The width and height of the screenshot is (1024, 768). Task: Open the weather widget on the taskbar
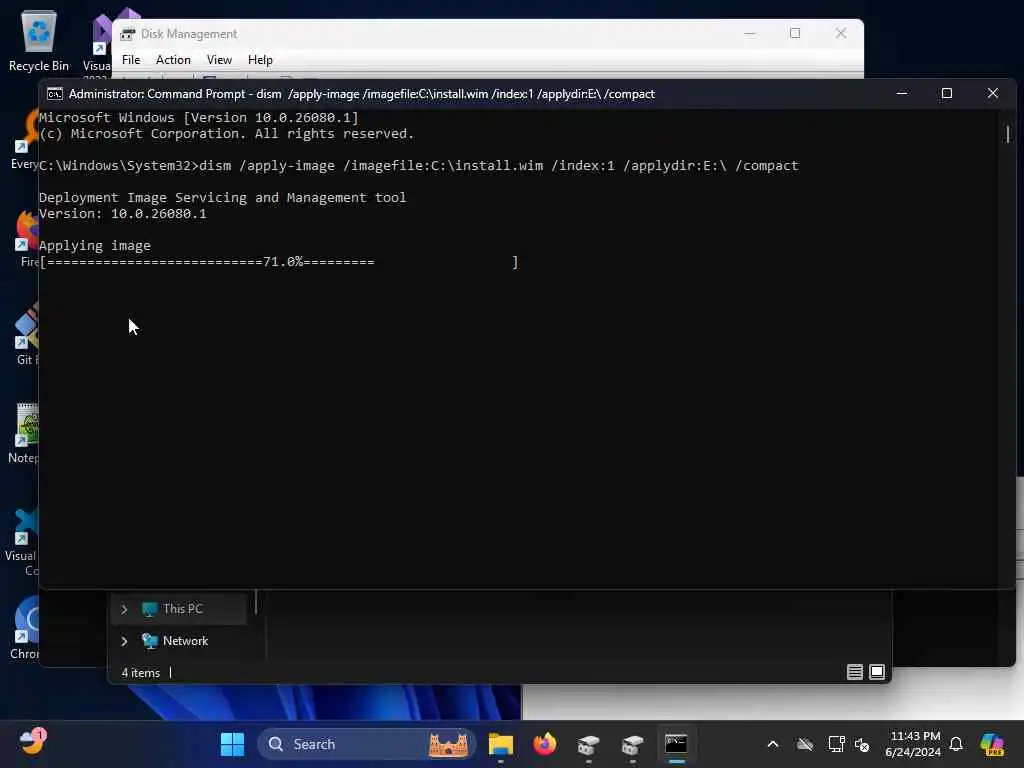click(31, 743)
